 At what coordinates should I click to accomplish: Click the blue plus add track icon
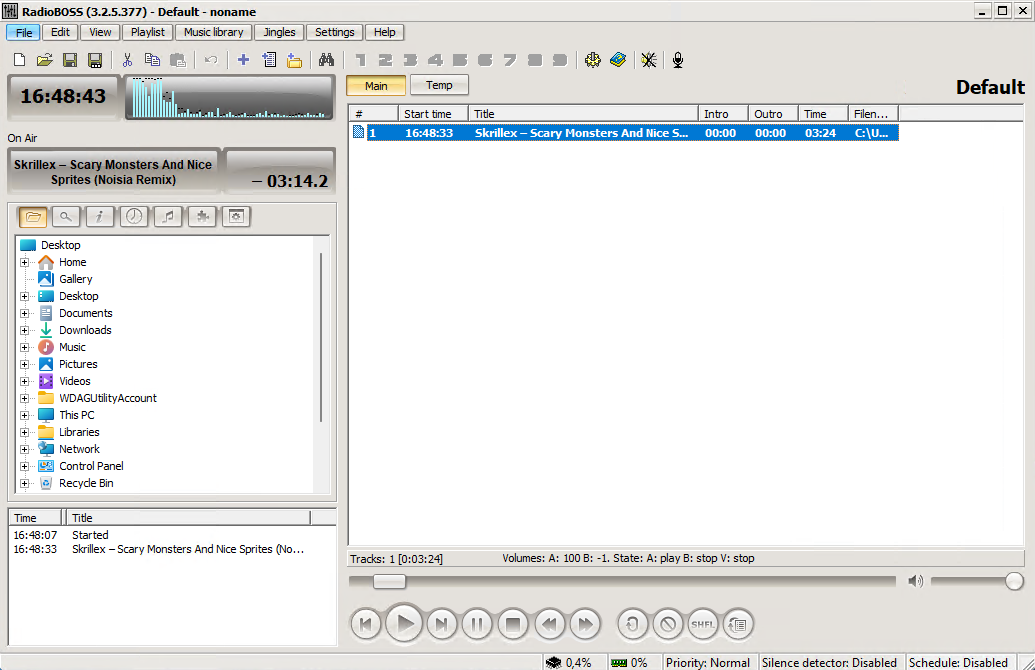pos(243,60)
